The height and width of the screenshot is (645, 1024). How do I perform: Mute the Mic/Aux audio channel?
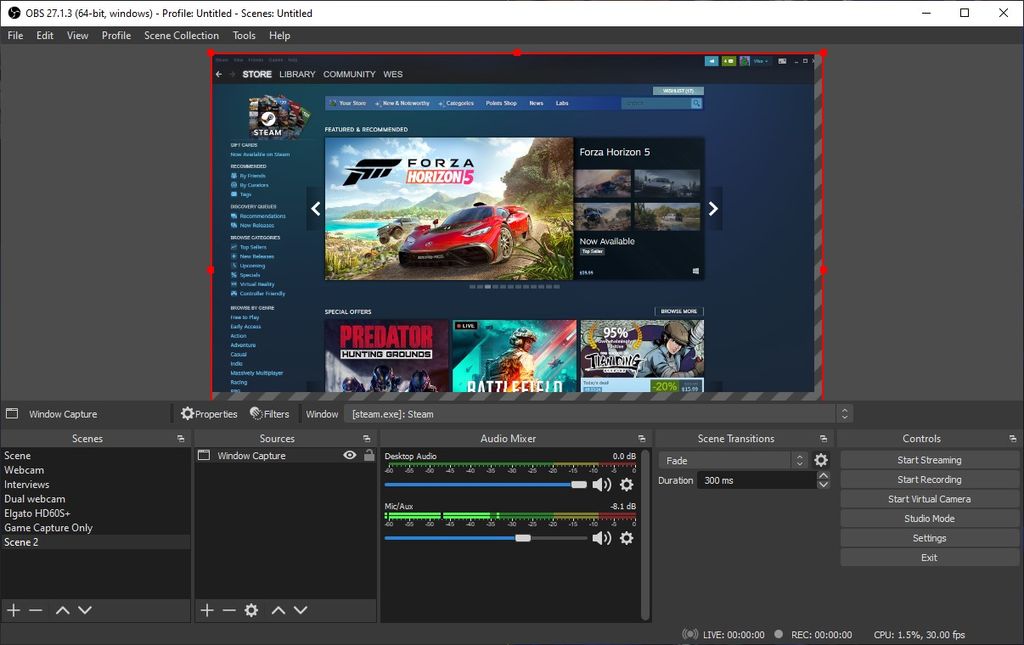[603, 537]
